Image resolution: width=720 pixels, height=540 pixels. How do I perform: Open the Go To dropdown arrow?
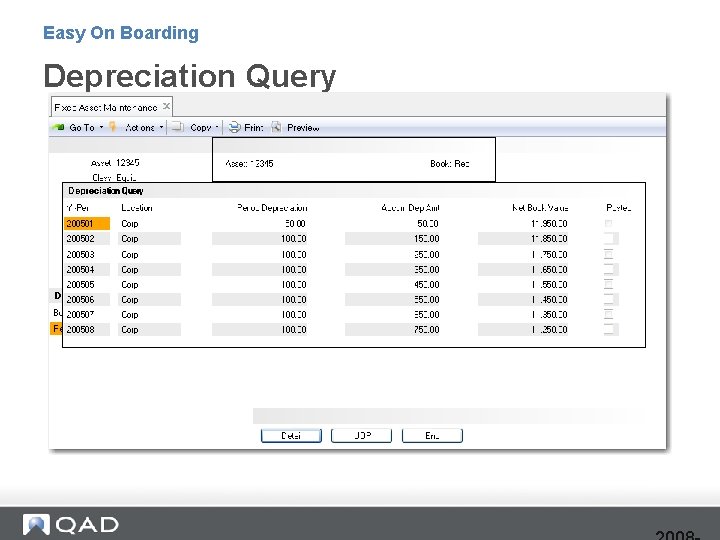pyautogui.click(x=101, y=127)
